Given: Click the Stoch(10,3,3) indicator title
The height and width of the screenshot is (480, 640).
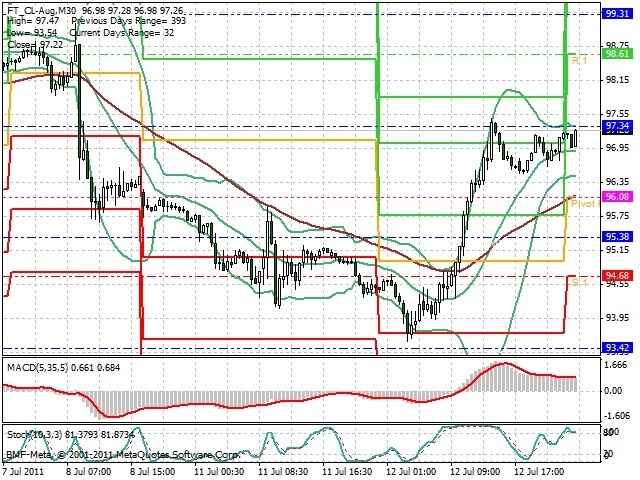Looking at the screenshot, I should click(35, 435).
